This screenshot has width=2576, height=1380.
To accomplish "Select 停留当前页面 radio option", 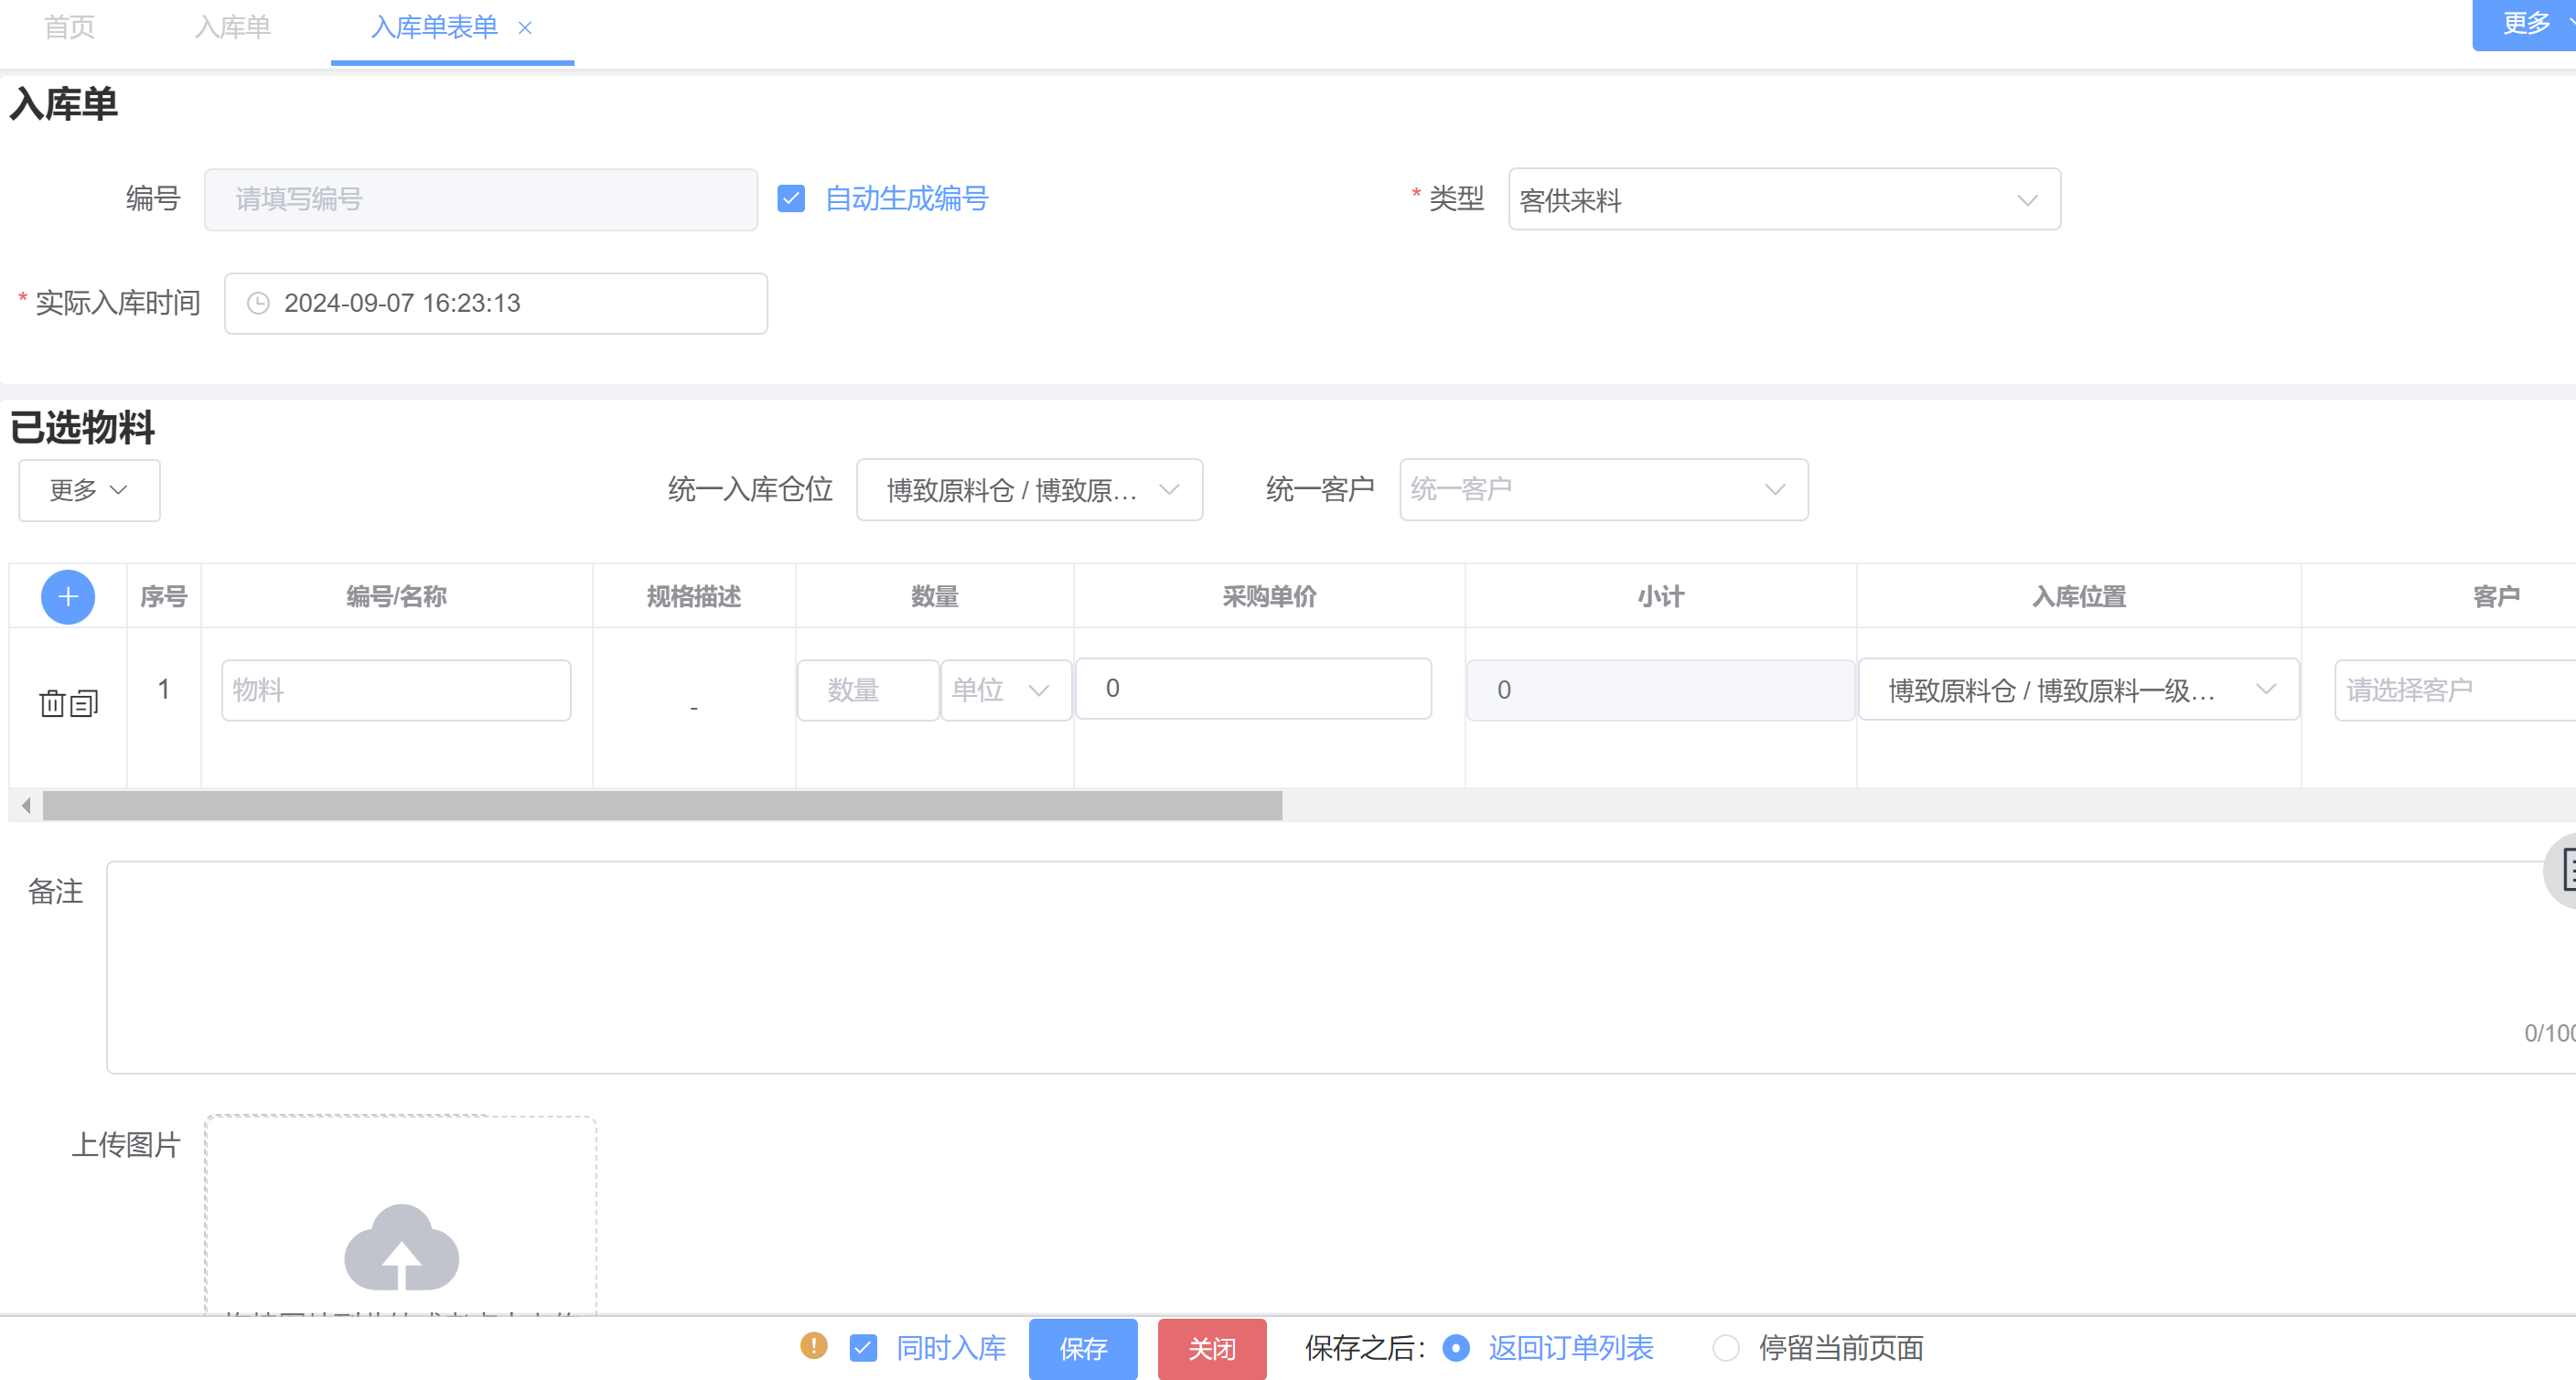I will coord(1726,1348).
